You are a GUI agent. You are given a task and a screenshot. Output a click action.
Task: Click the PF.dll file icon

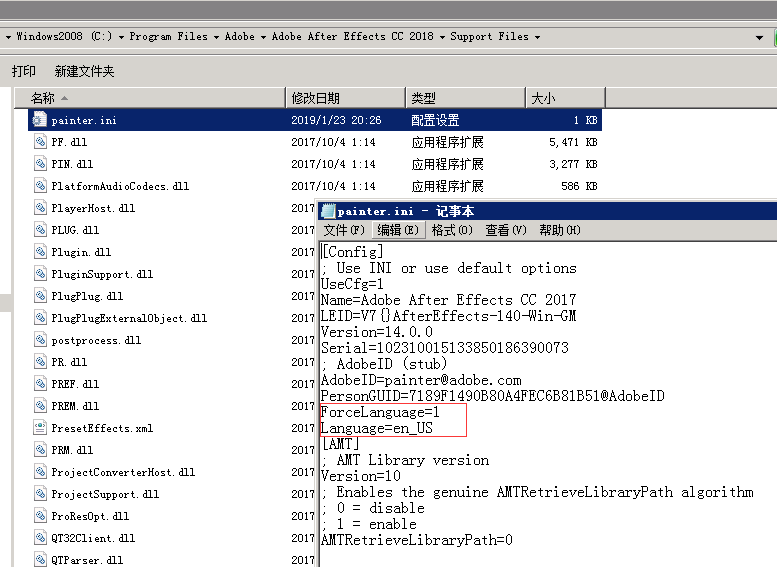click(x=39, y=142)
